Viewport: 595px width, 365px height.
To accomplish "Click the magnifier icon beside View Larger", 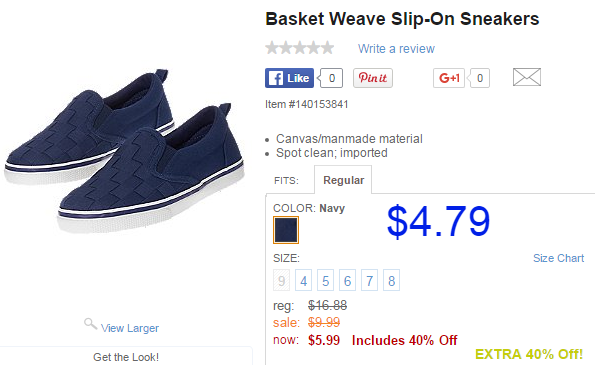I will tap(90, 324).
